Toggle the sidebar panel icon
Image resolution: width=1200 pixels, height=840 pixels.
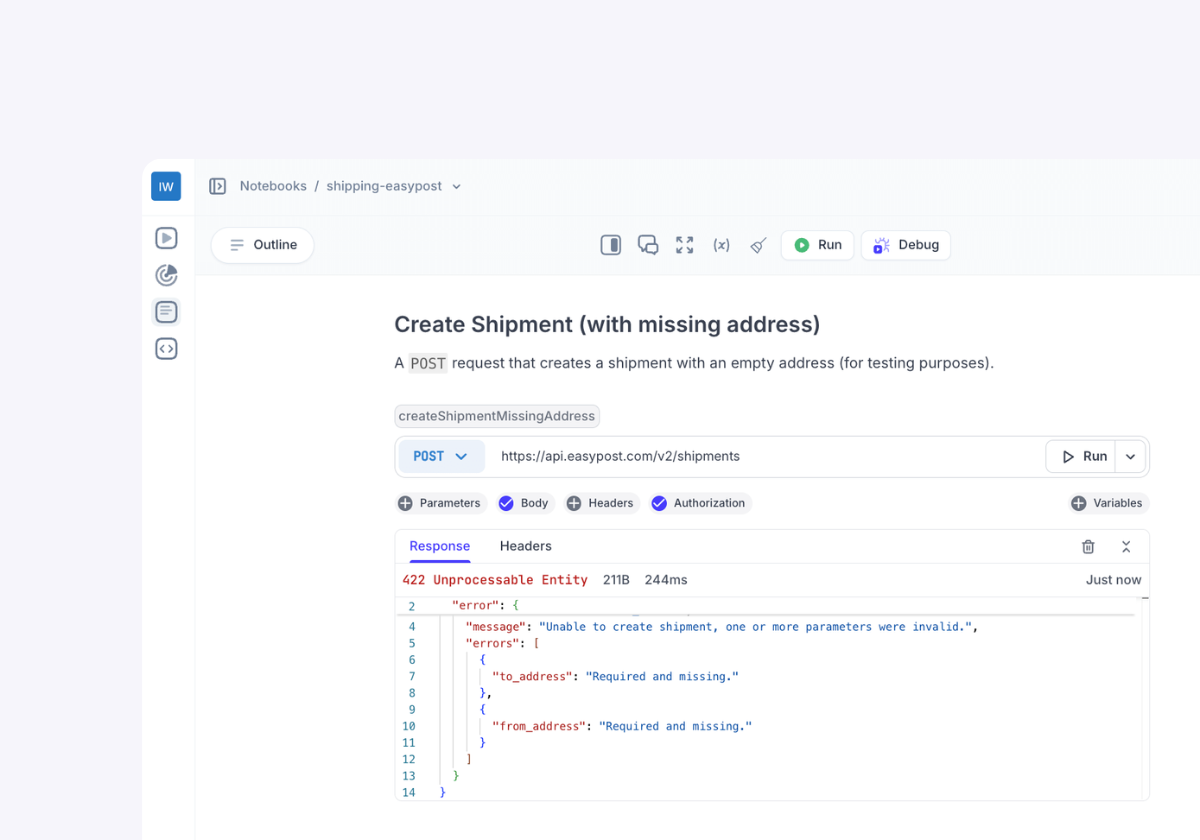point(217,186)
